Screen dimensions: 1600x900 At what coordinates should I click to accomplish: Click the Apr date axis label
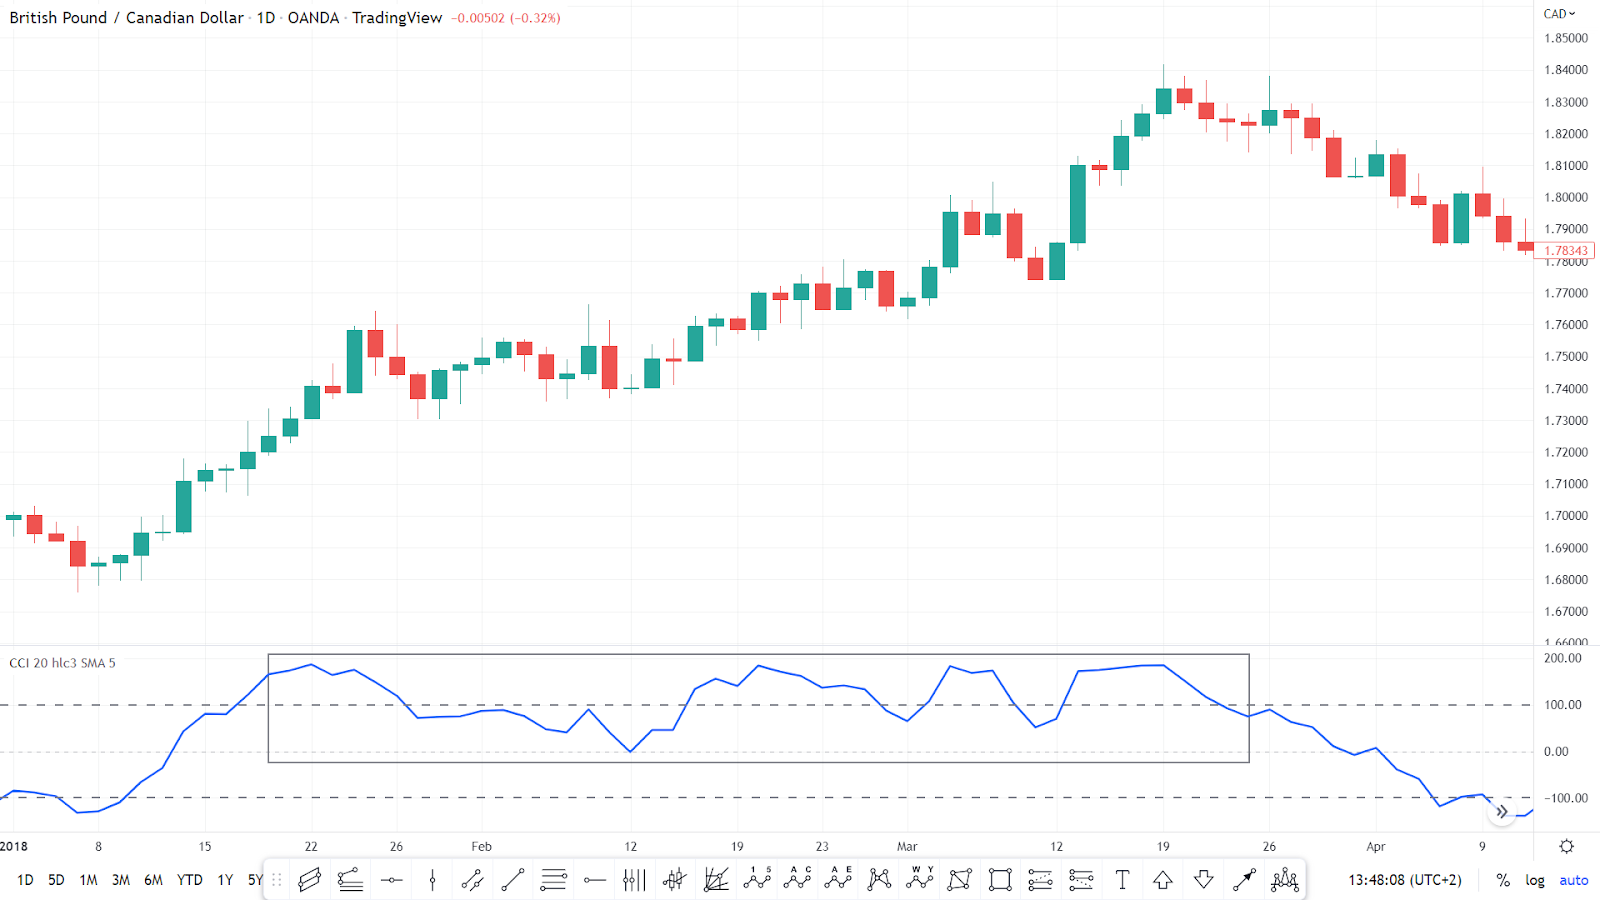tap(1376, 846)
